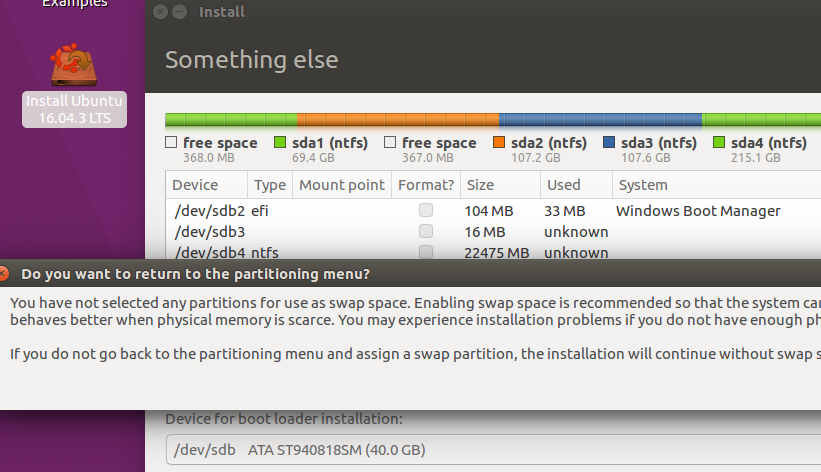This screenshot has height=472, width=821.
Task: Toggle Format checkbox for /dev/sdb2
Action: point(426,210)
